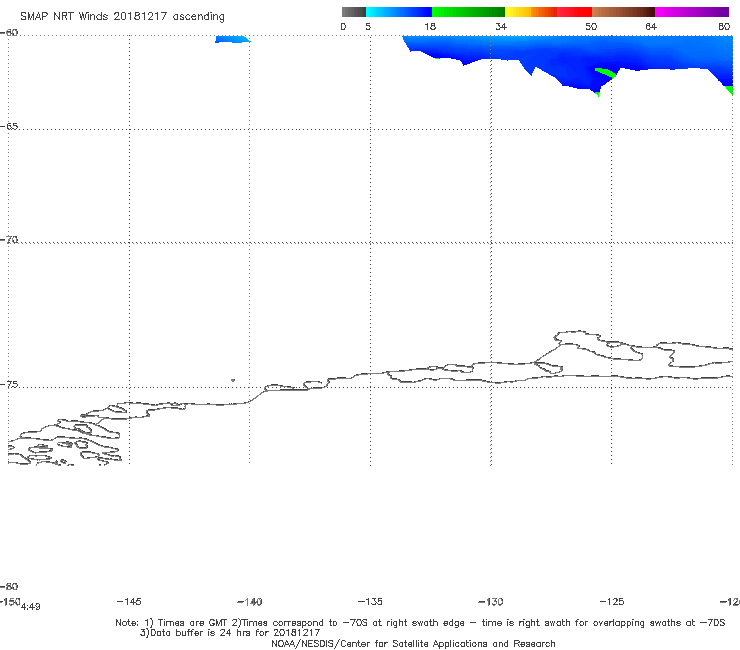Click the red segment of the color bar near 50

[x=574, y=12]
